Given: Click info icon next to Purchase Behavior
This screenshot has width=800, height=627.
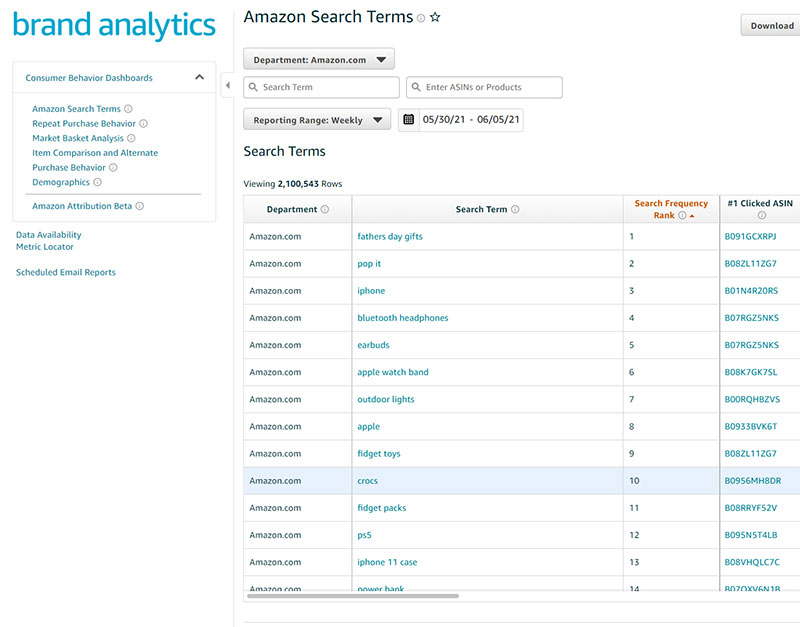Looking at the screenshot, I should pyautogui.click(x=113, y=167).
